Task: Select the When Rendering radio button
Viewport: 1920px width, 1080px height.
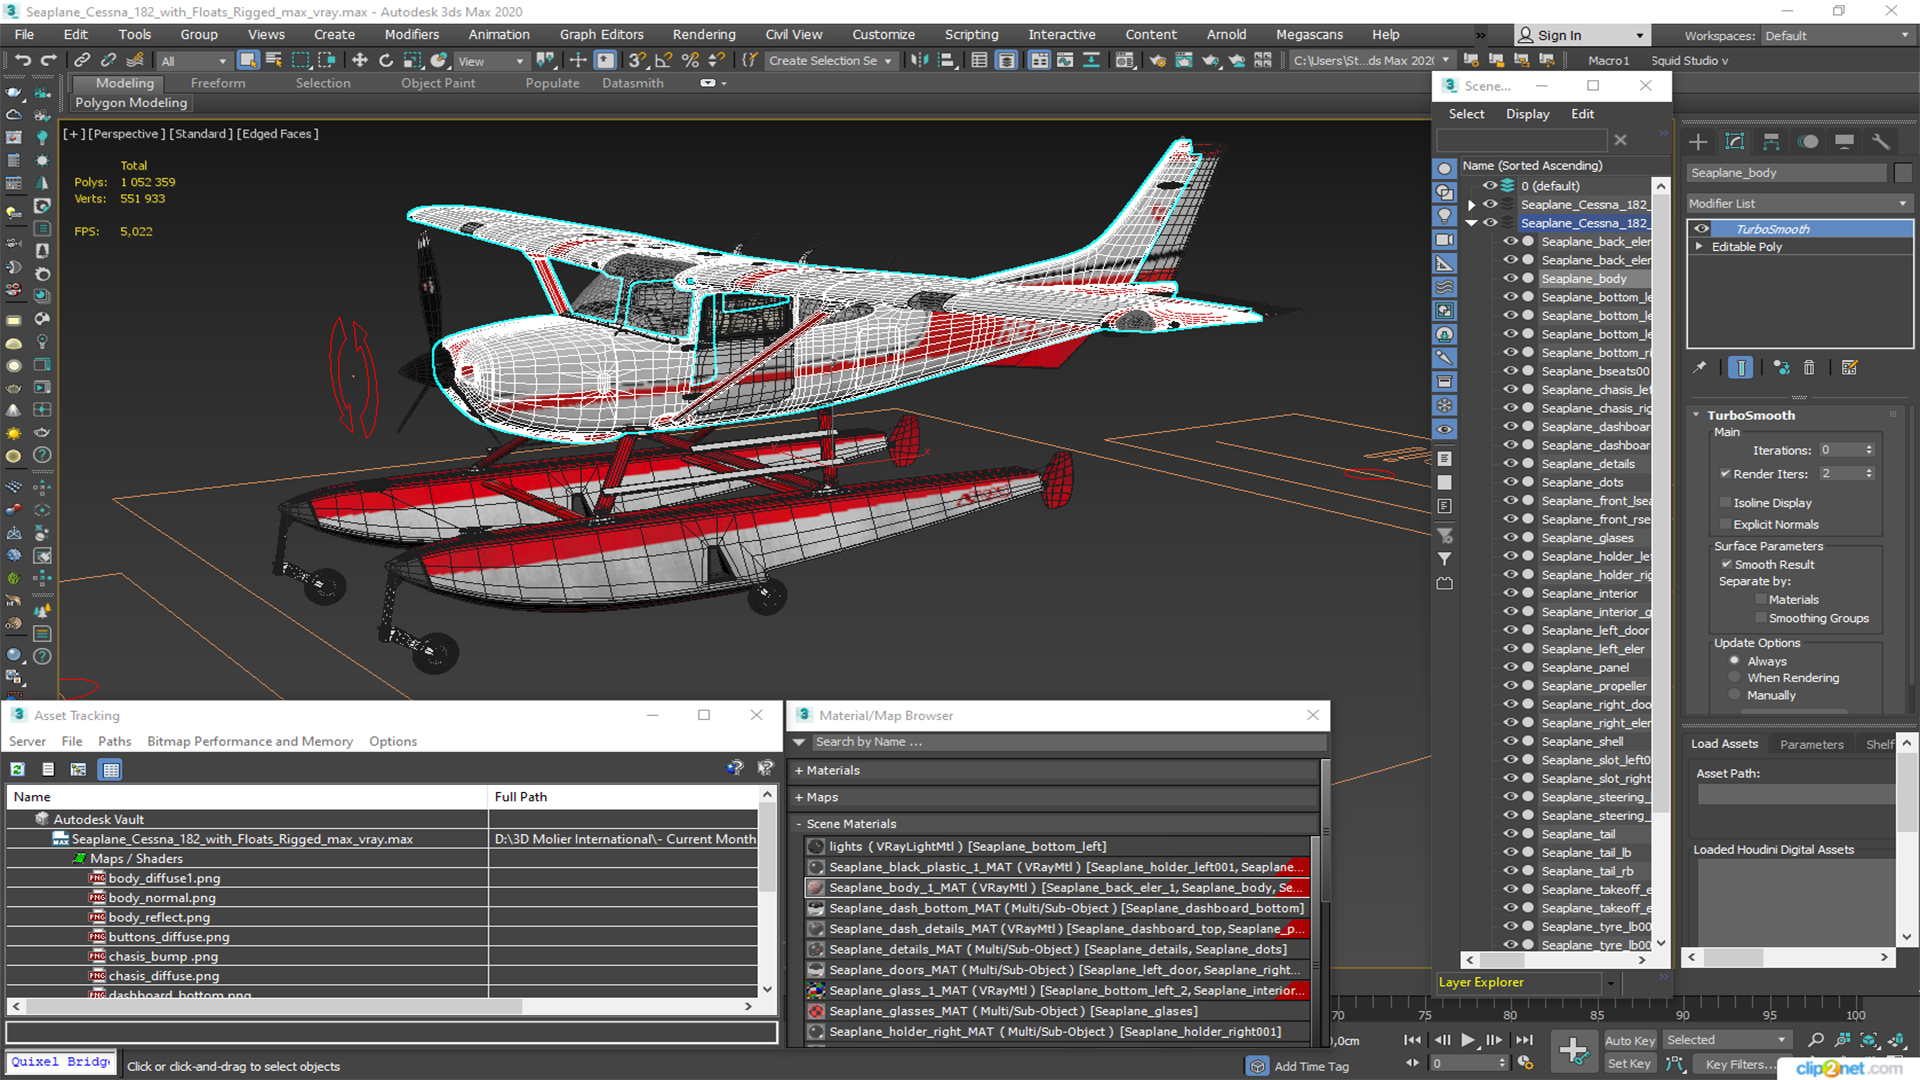Action: [1735, 678]
